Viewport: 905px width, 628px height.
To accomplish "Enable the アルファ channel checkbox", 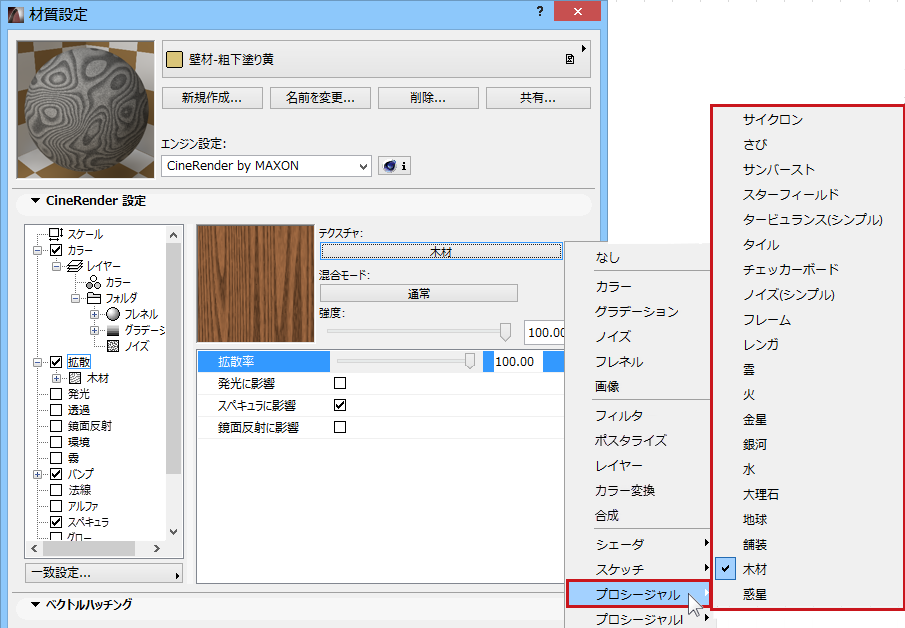I will (56, 506).
